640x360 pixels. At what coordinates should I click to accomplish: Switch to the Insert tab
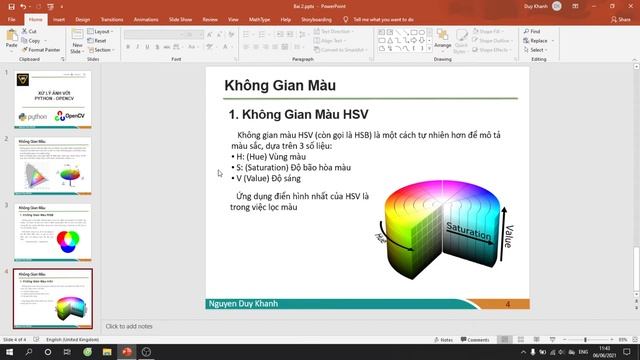point(59,20)
